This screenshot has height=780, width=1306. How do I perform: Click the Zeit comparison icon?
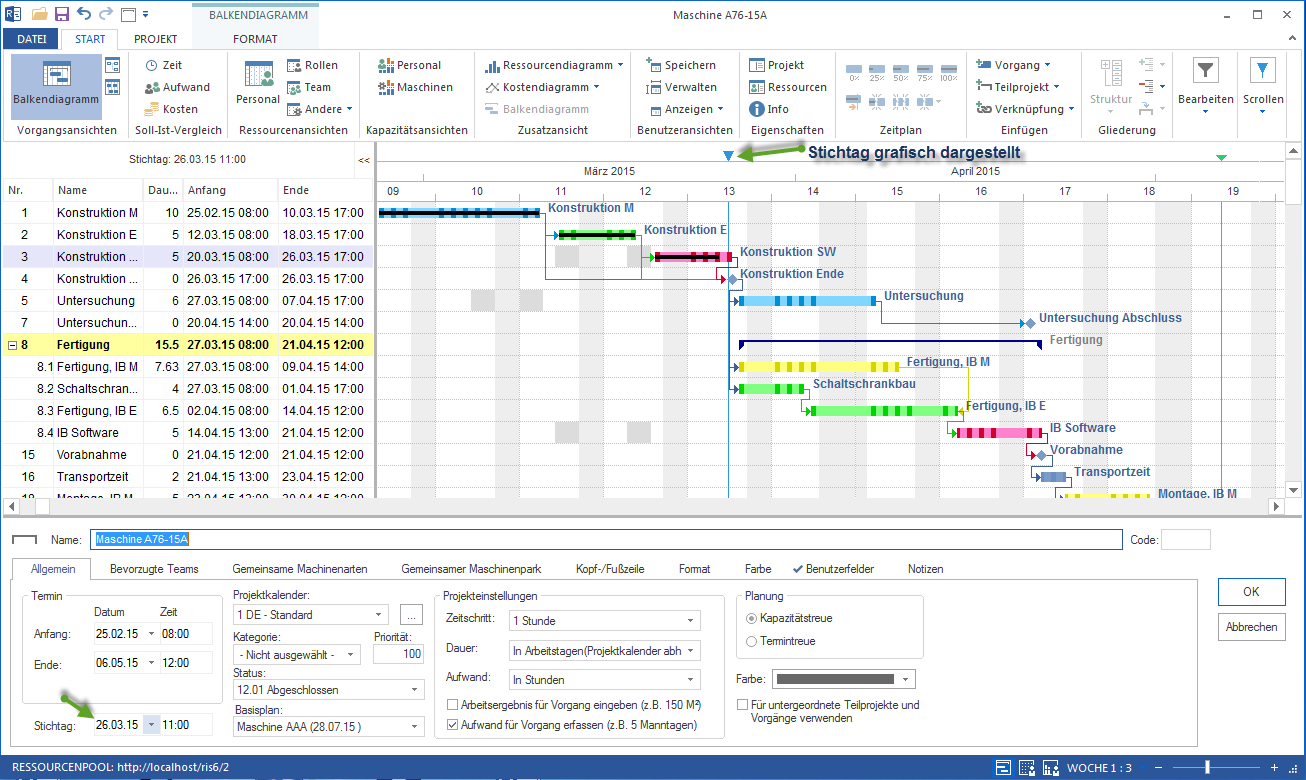(x=152, y=65)
